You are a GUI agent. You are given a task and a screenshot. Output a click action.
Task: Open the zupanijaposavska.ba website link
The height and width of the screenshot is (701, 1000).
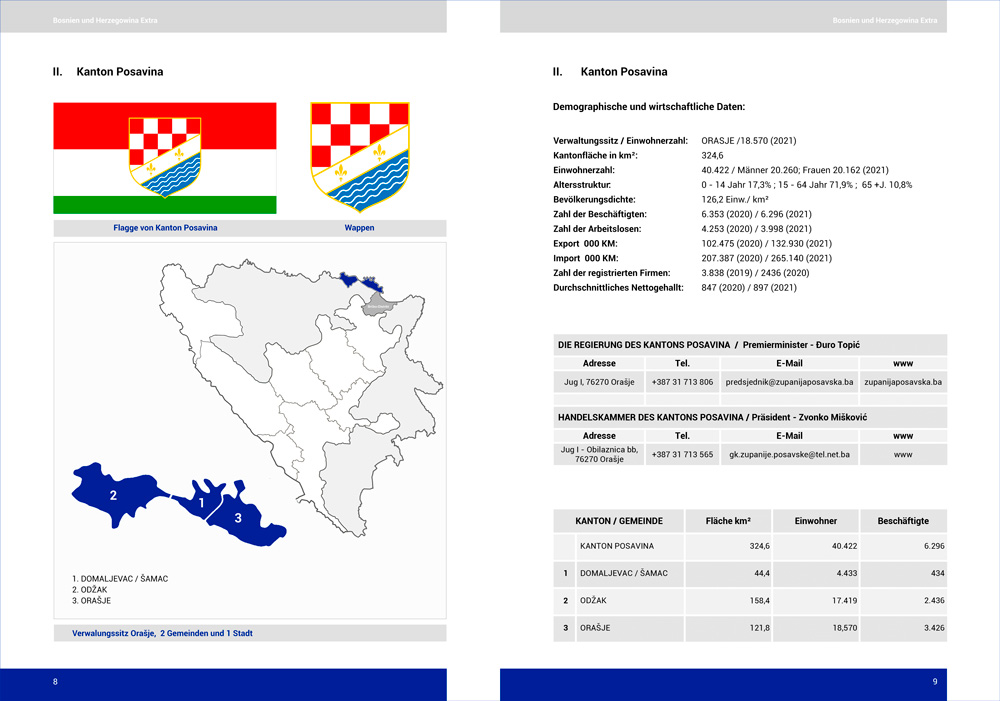[x=903, y=382]
